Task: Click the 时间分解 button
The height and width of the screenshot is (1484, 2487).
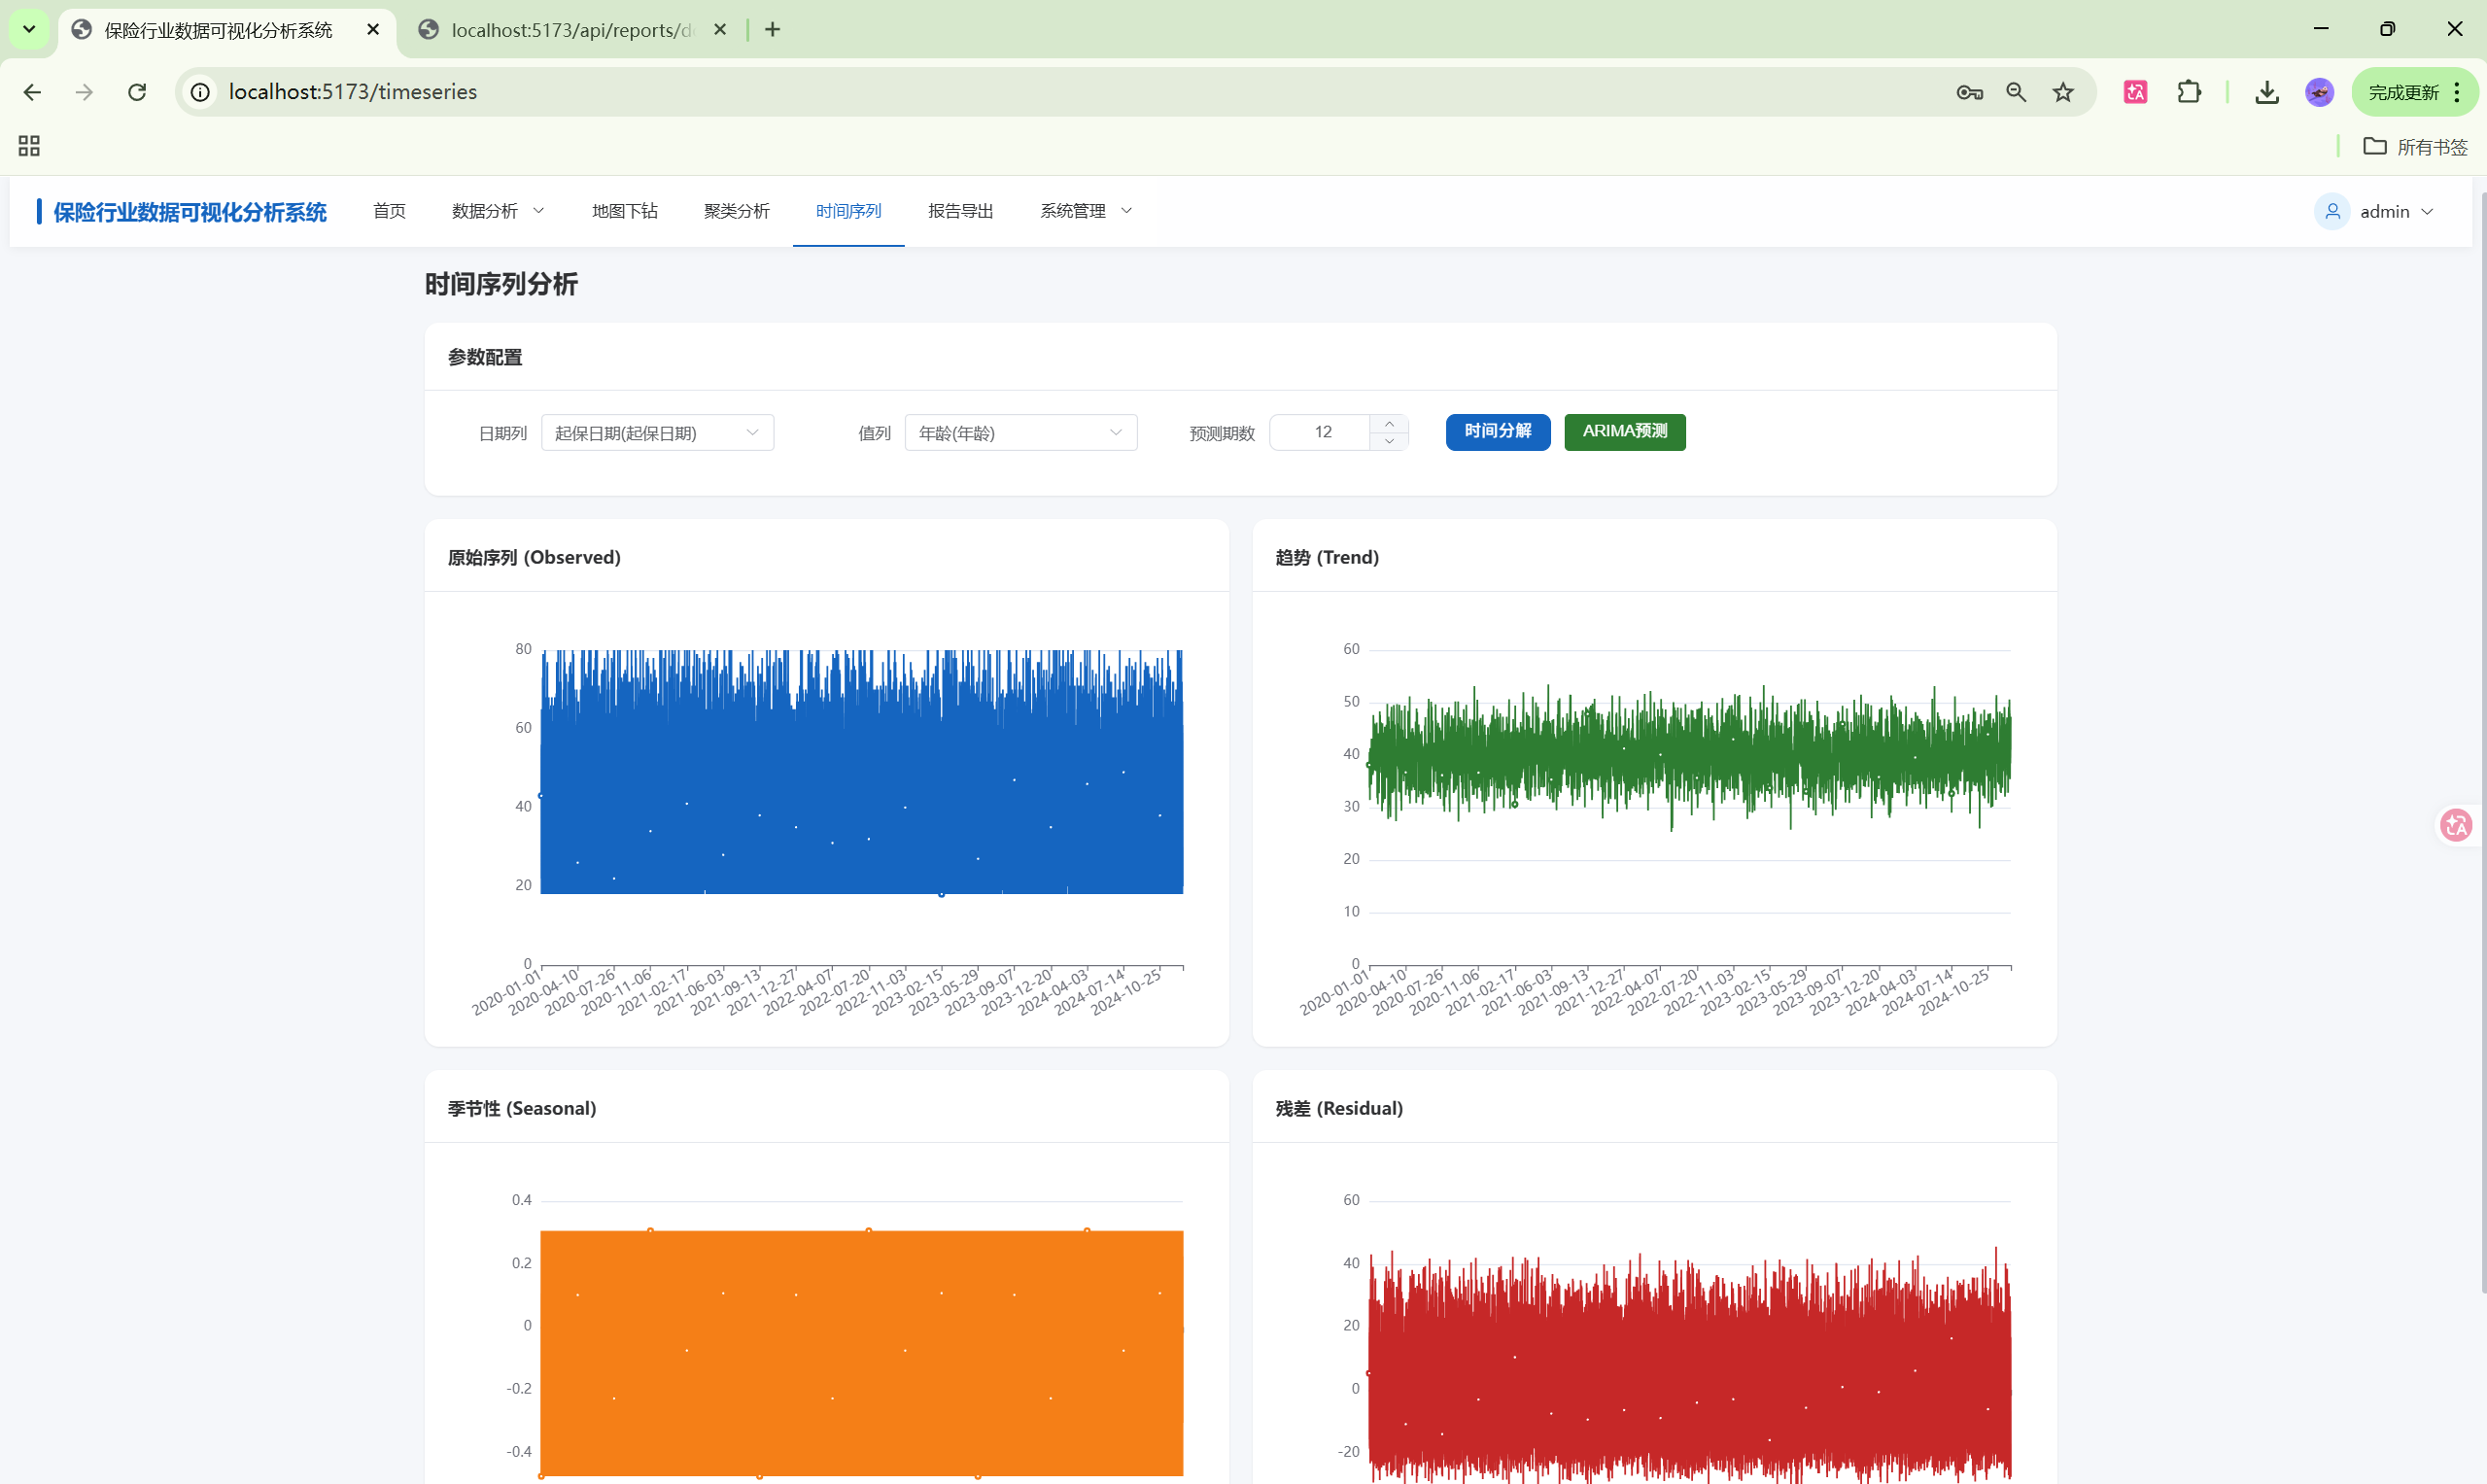Action: (1497, 431)
